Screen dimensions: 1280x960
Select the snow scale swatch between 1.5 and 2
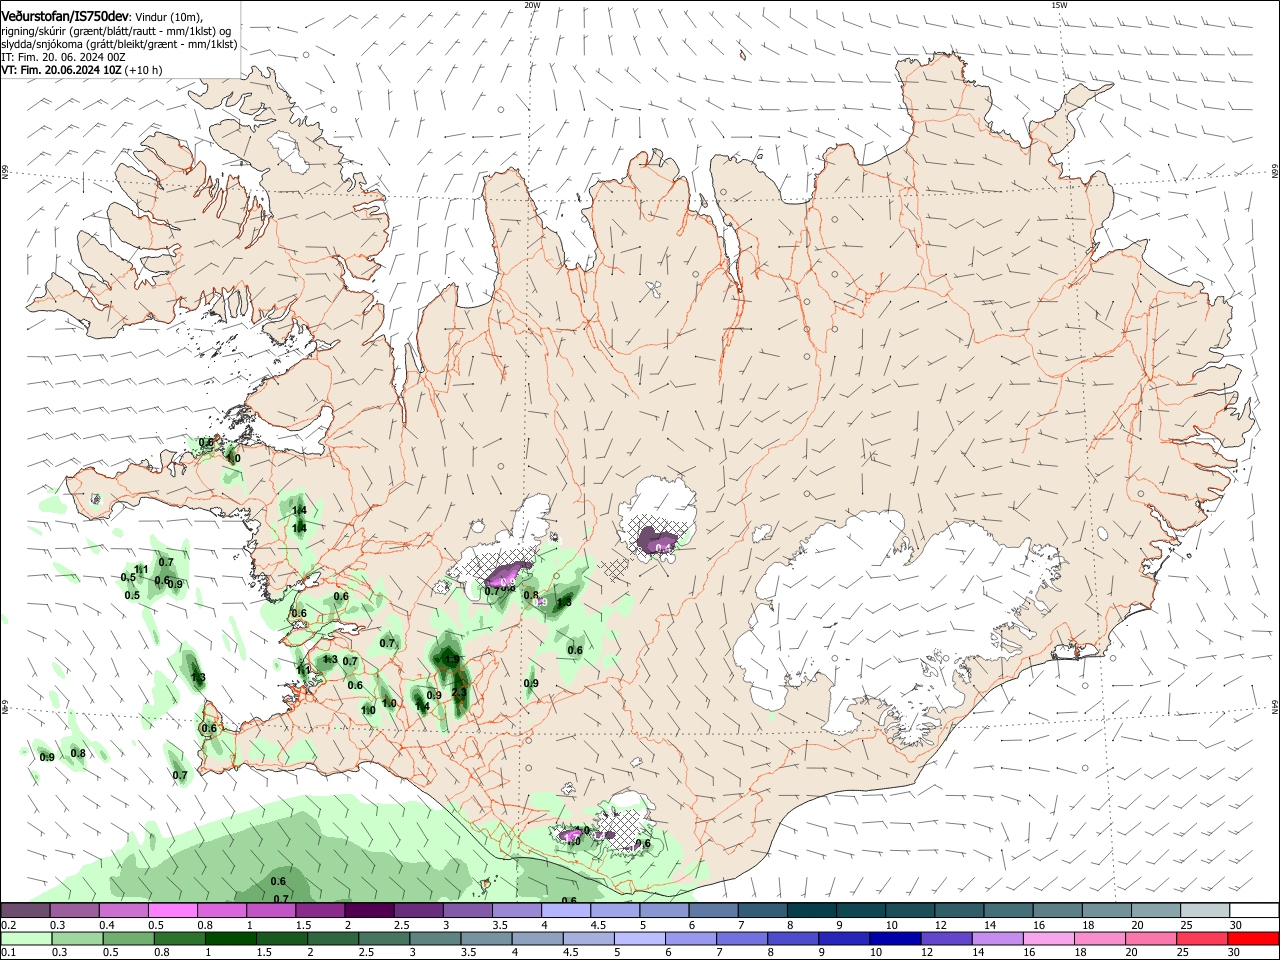click(x=320, y=911)
